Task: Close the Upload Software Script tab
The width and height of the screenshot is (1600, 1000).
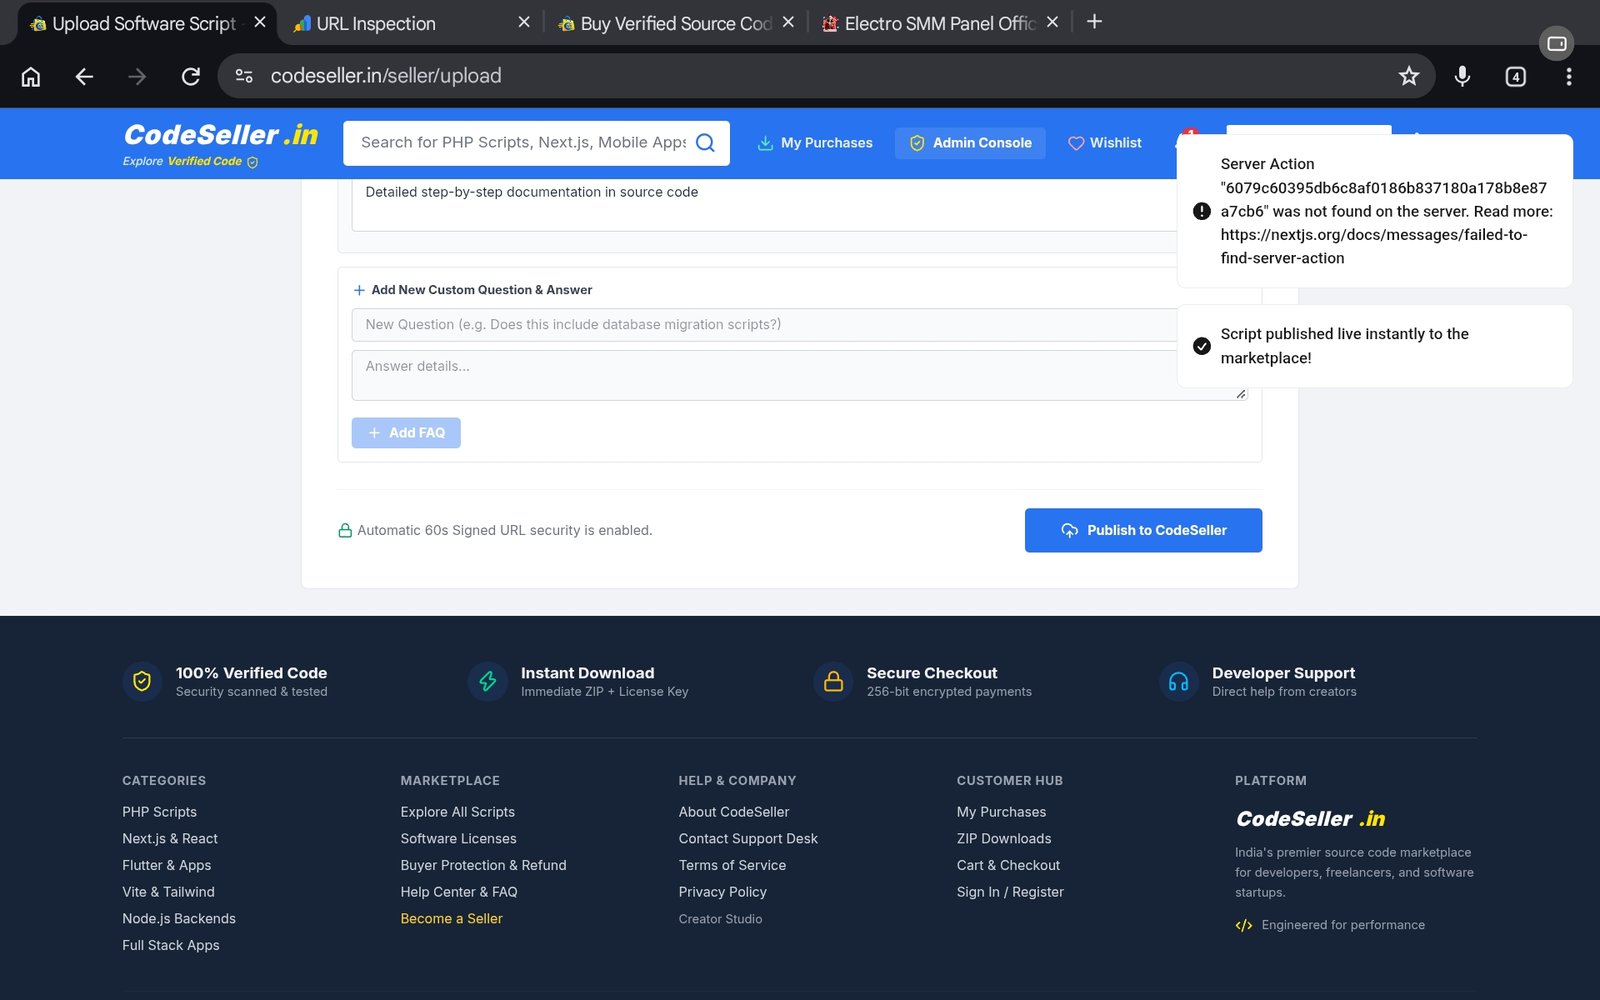Action: [260, 22]
